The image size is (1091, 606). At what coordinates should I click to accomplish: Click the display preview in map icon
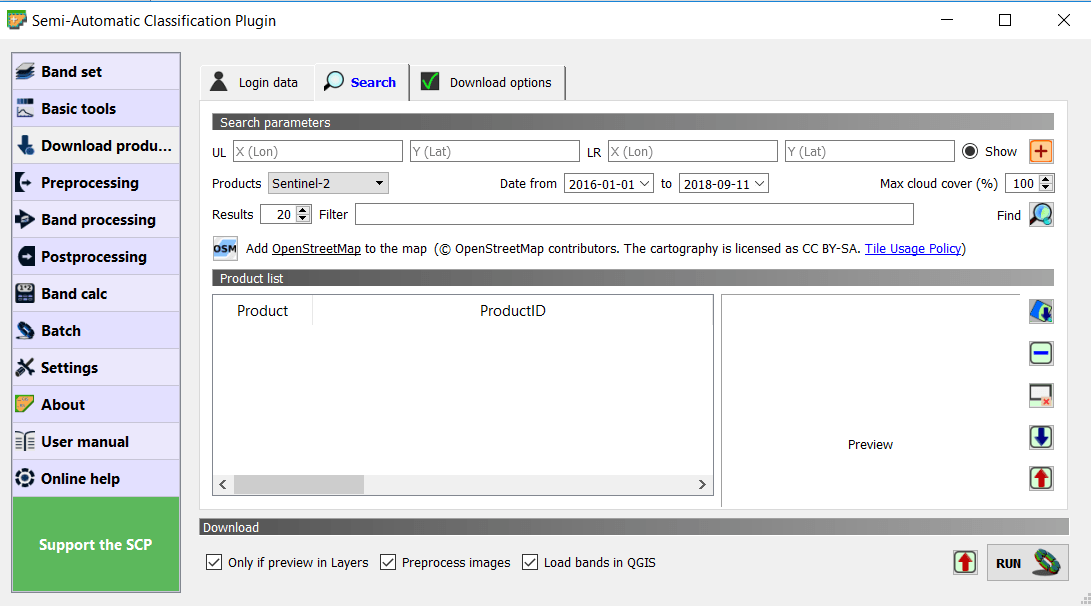[x=1041, y=311]
